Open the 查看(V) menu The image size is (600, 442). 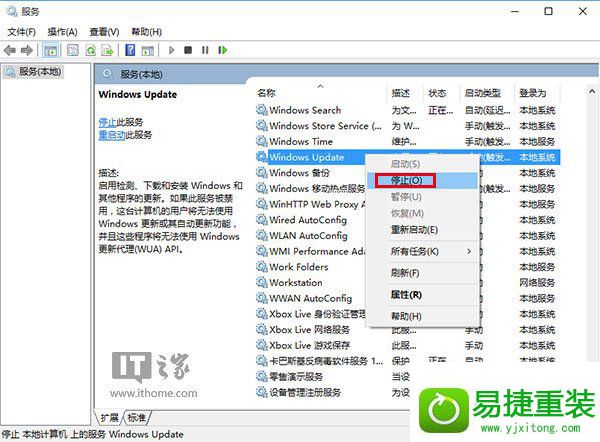104,32
